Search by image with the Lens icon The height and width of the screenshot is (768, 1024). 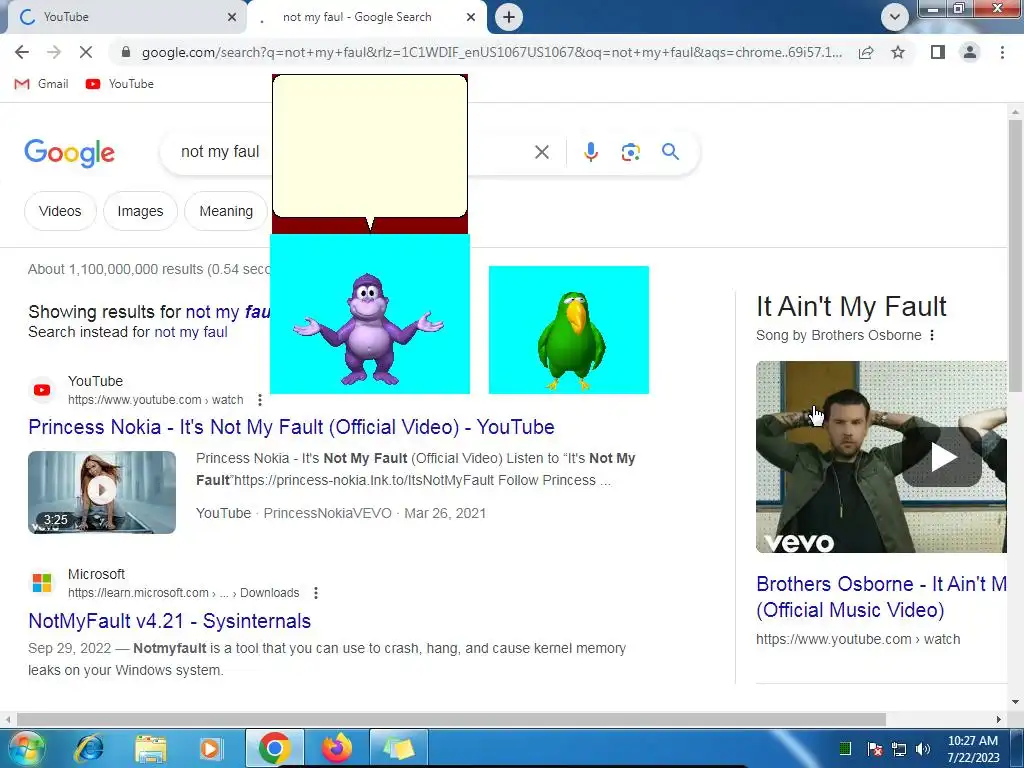[630, 152]
